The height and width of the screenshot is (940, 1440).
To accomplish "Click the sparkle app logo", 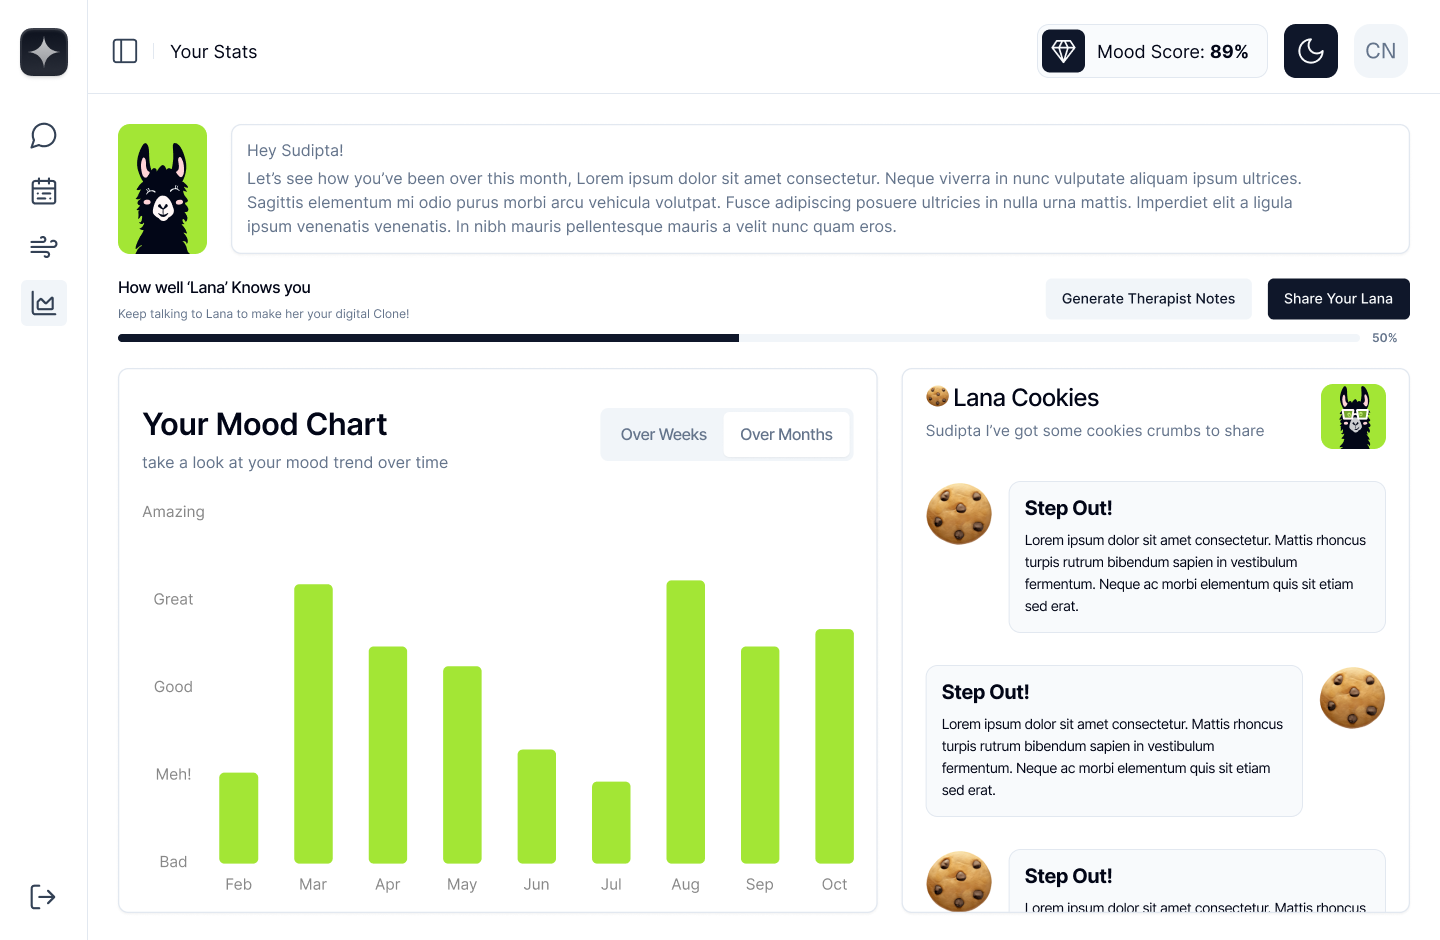I will tap(44, 52).
